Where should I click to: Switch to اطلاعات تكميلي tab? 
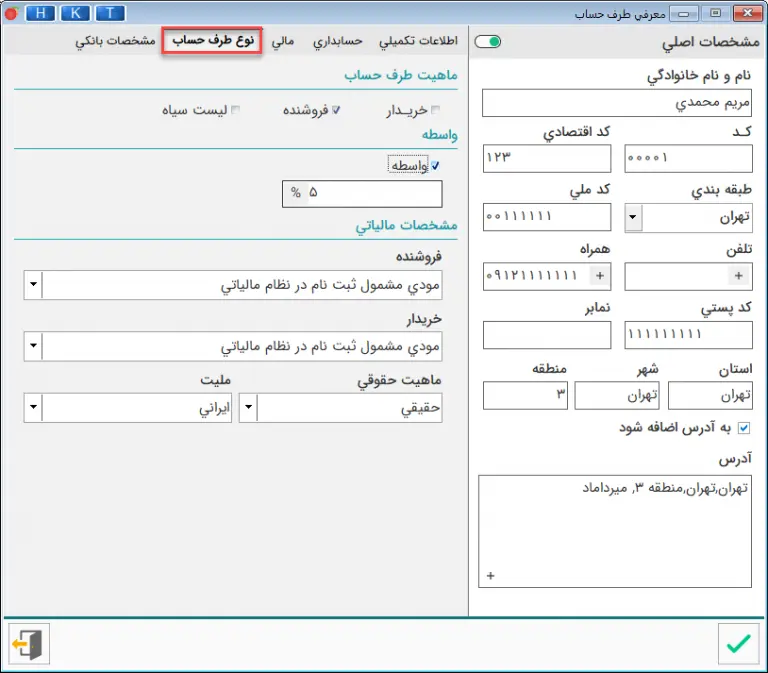418,41
